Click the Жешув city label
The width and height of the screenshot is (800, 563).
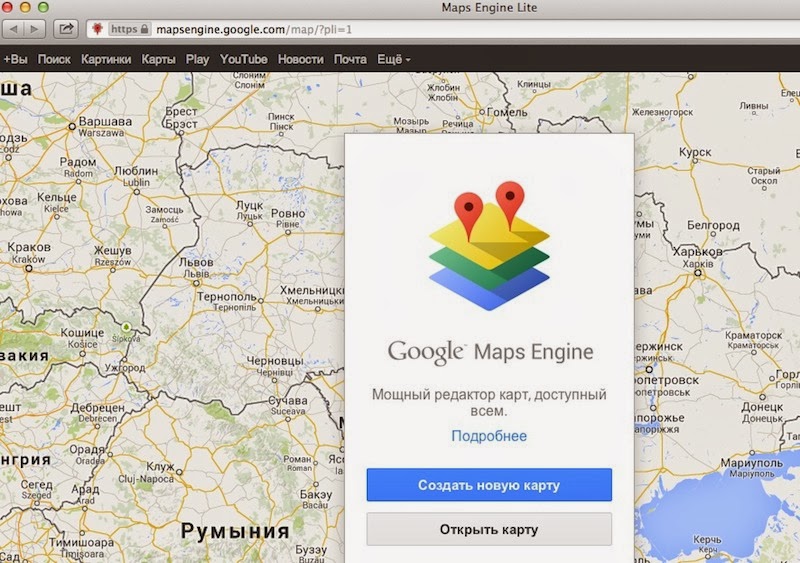tap(113, 251)
